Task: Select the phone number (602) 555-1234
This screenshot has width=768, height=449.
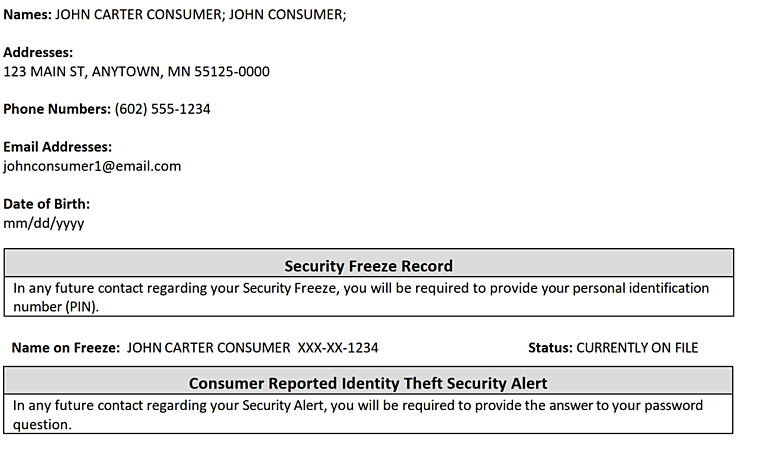Action: click(x=162, y=109)
